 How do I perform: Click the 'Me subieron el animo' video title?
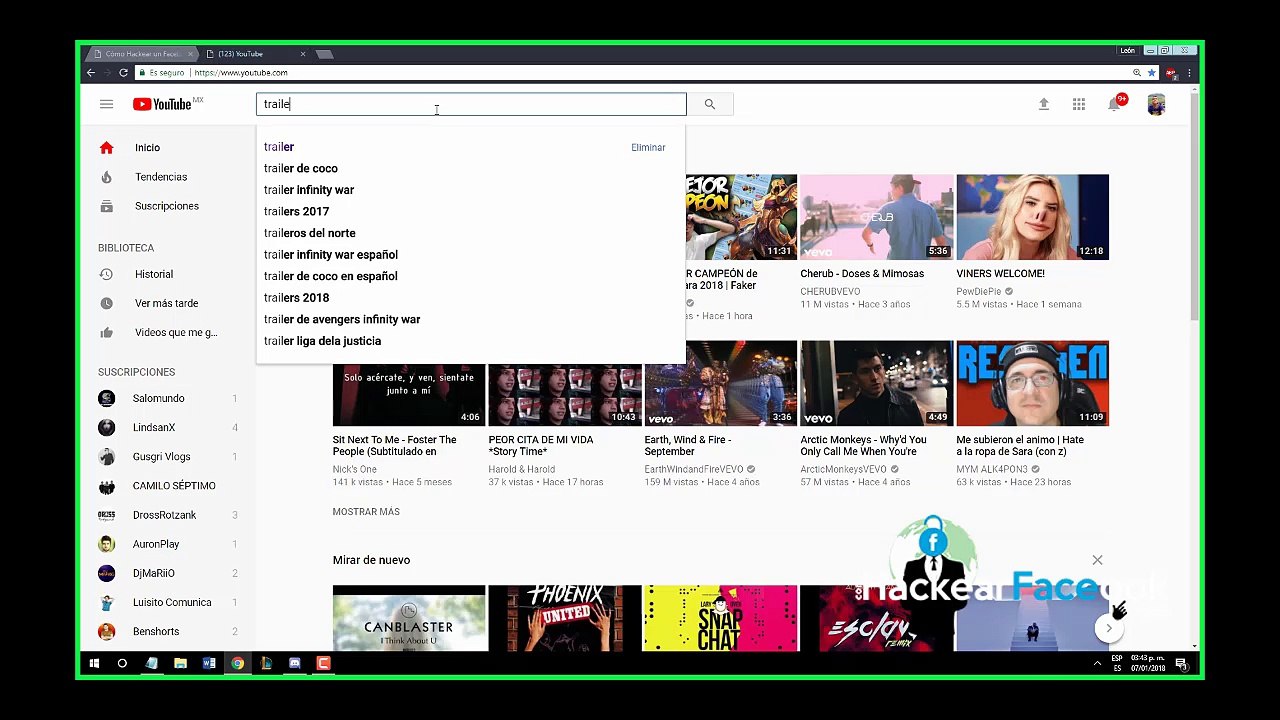pyautogui.click(x=1020, y=446)
